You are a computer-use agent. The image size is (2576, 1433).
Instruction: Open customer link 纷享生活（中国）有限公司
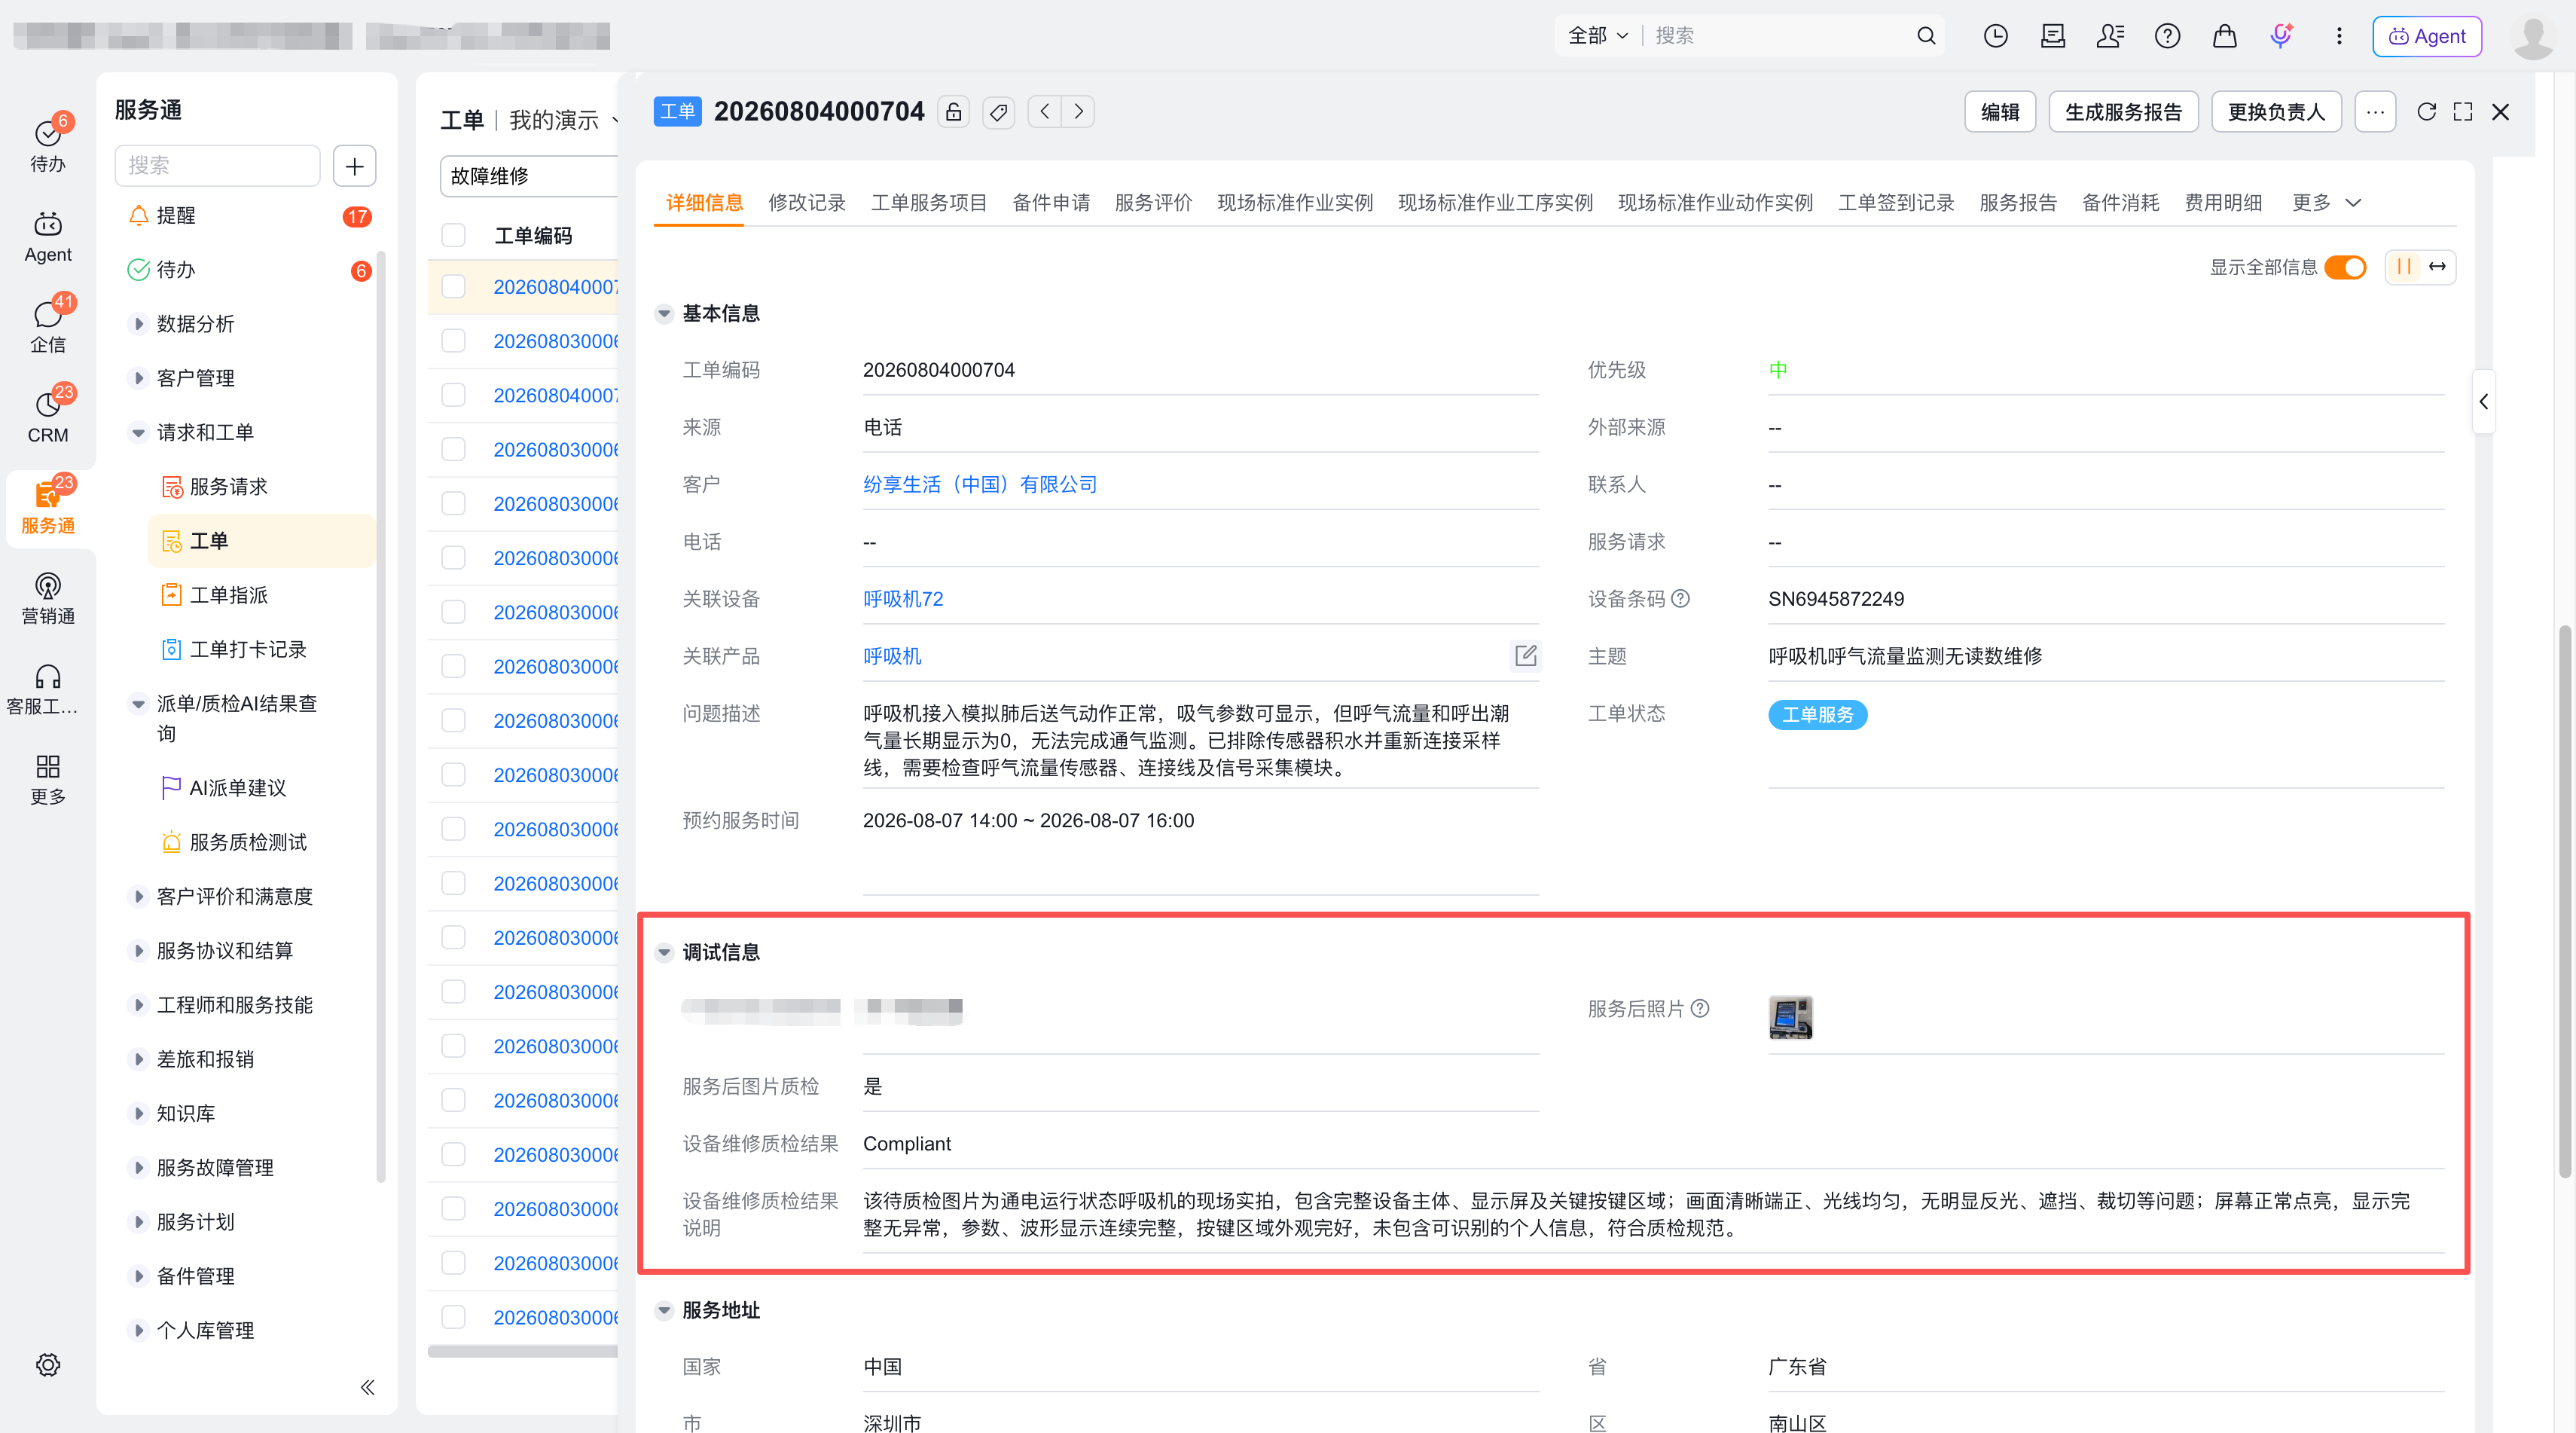(979, 485)
